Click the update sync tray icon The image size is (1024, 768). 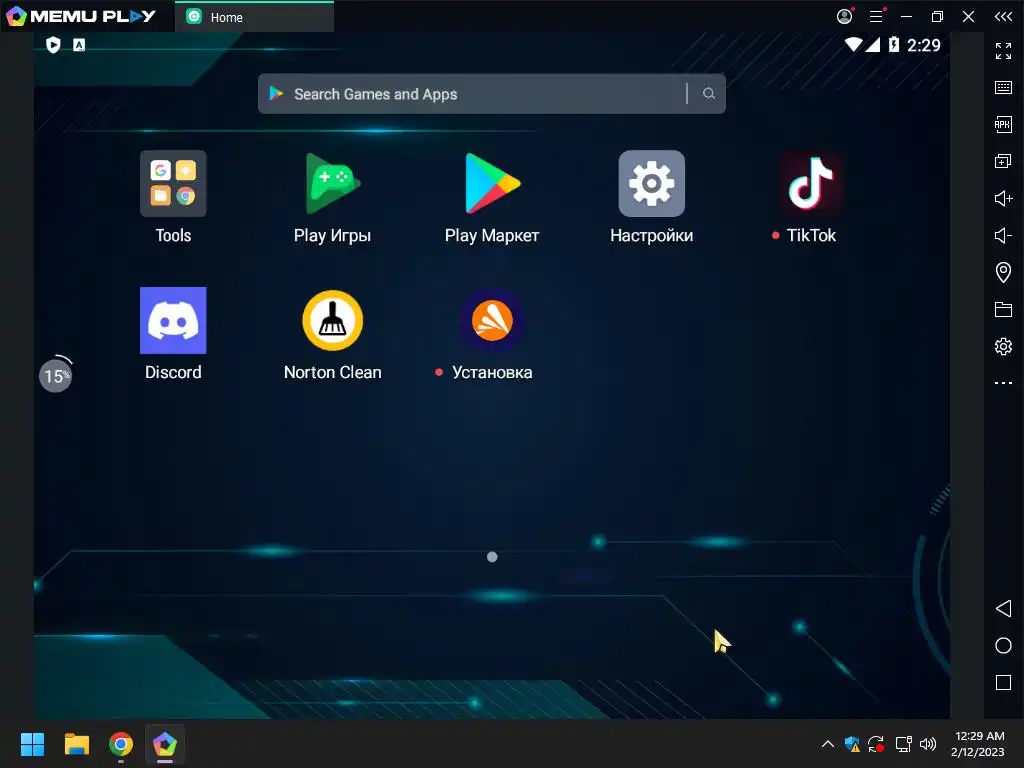pos(876,744)
